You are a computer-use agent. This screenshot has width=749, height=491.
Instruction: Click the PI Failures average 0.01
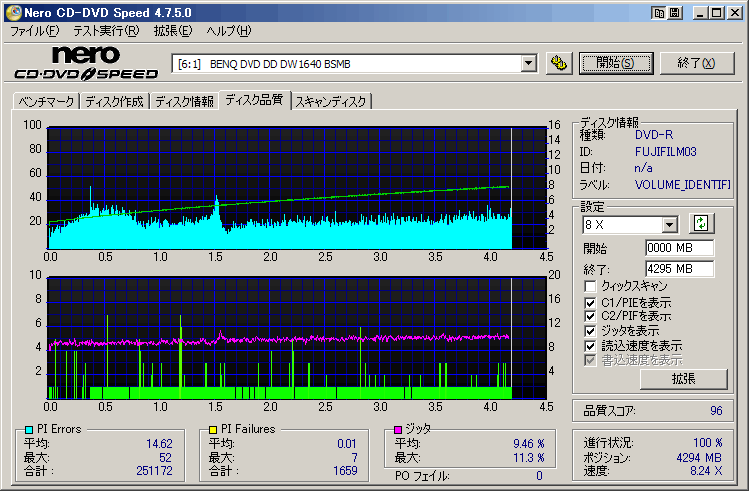coord(347,444)
